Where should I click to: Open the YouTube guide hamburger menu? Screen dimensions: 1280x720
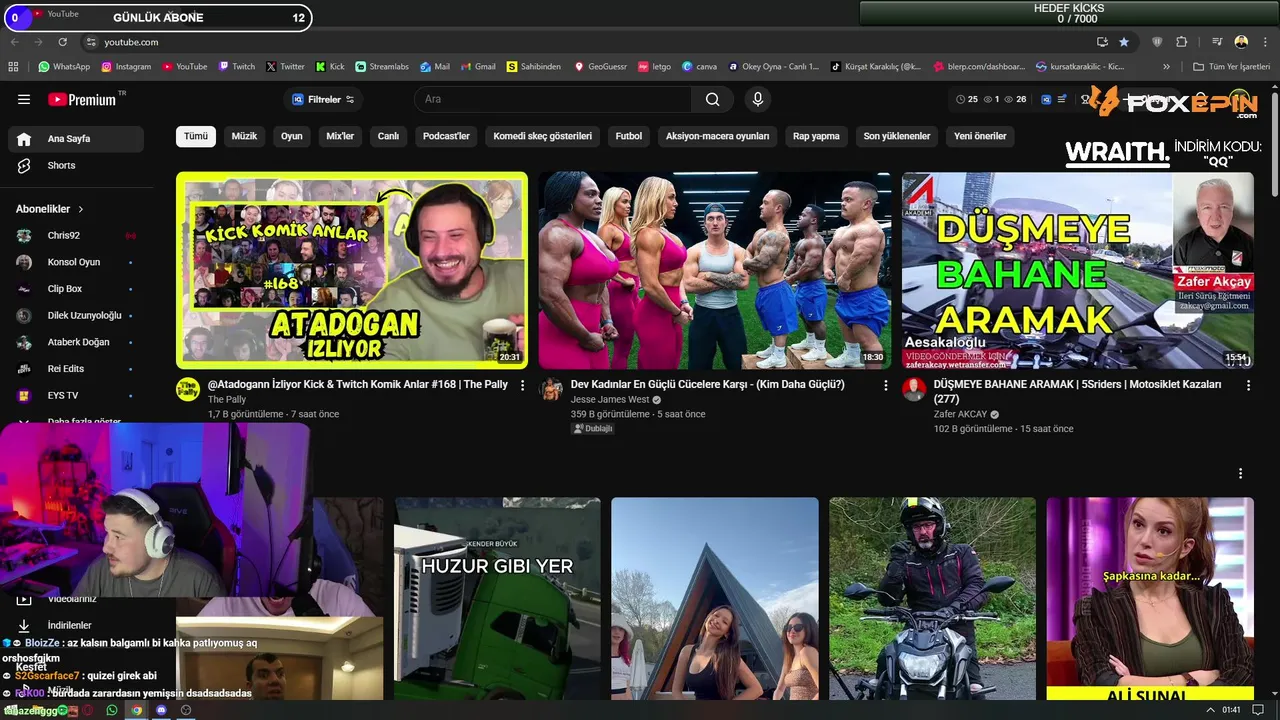pos(24,99)
